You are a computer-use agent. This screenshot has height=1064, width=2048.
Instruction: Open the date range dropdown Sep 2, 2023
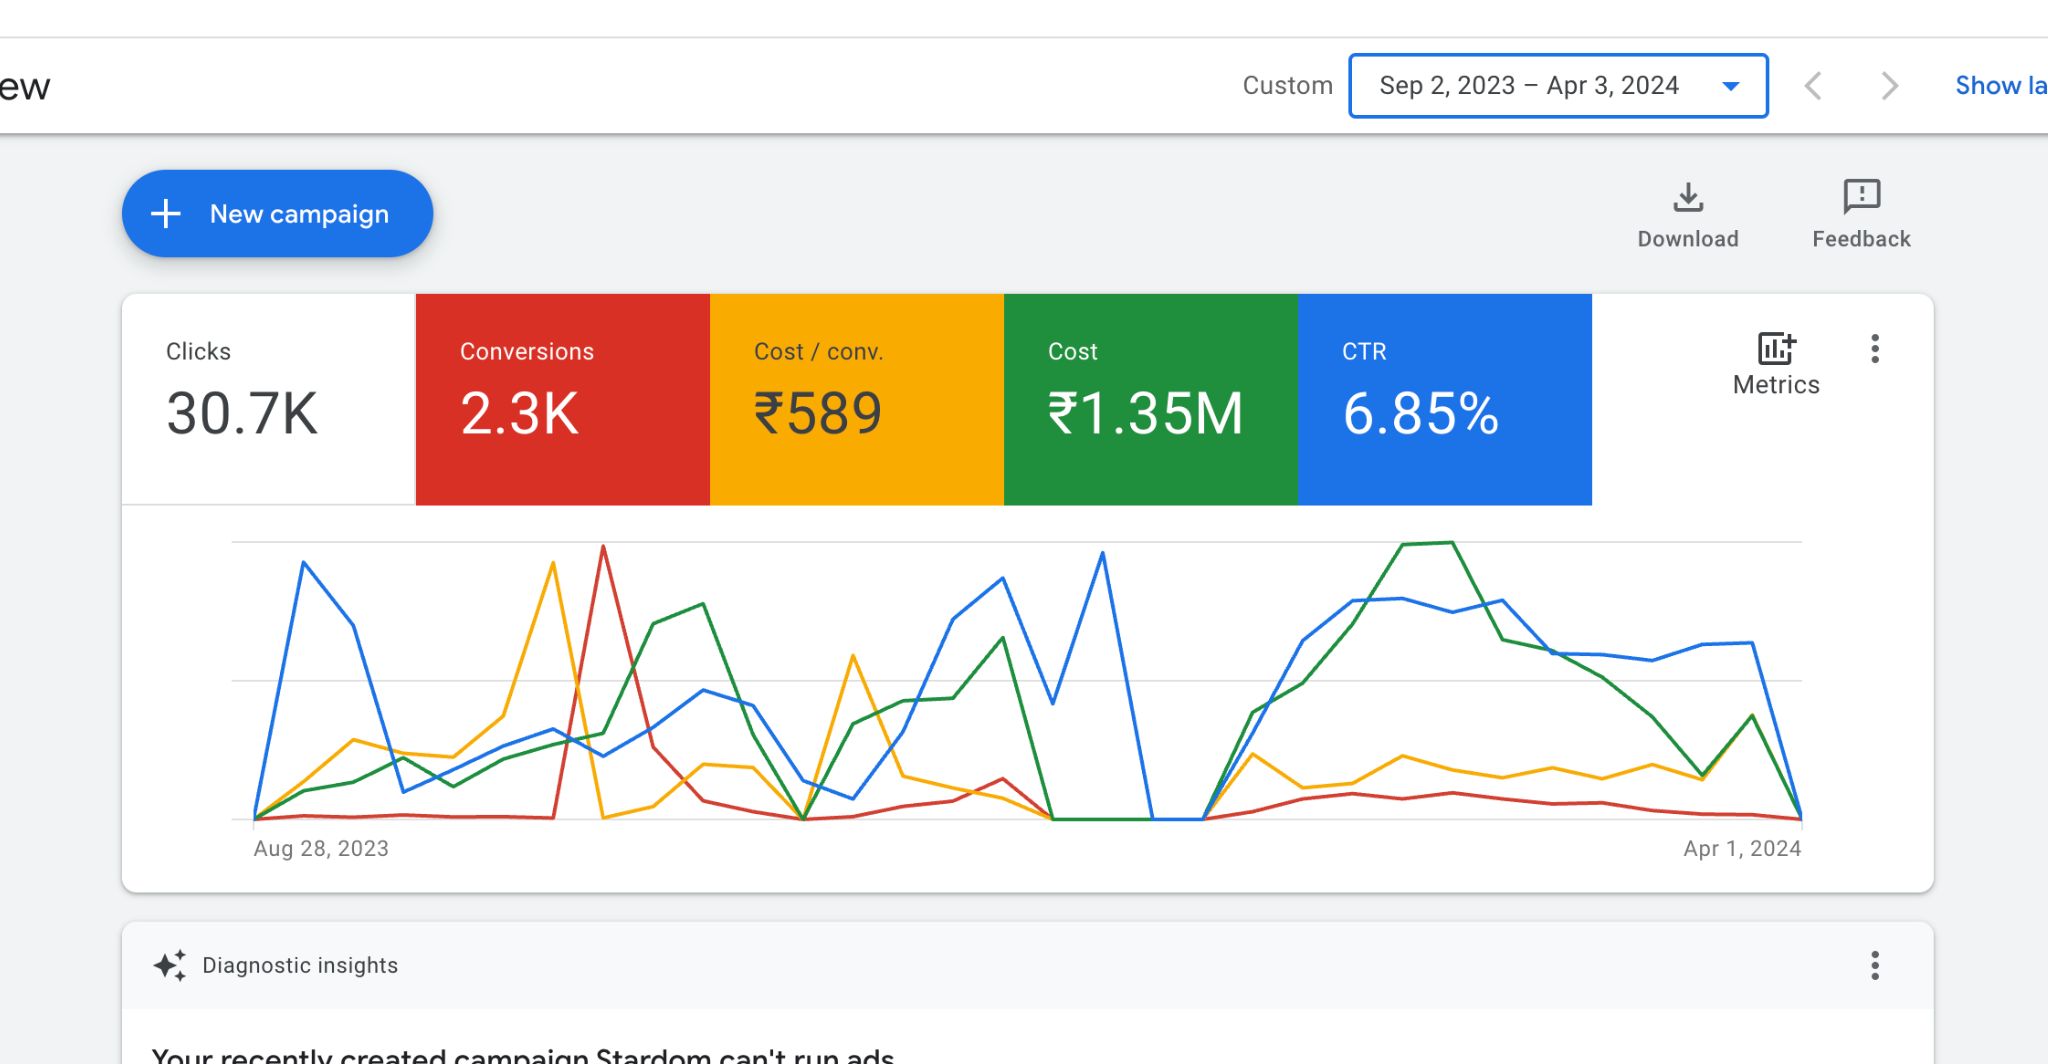pos(1558,86)
